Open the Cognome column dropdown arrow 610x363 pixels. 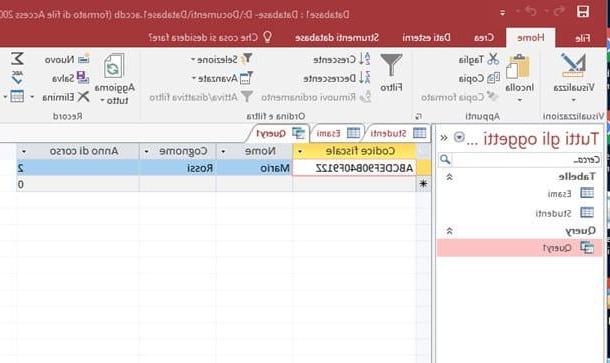(x=146, y=151)
